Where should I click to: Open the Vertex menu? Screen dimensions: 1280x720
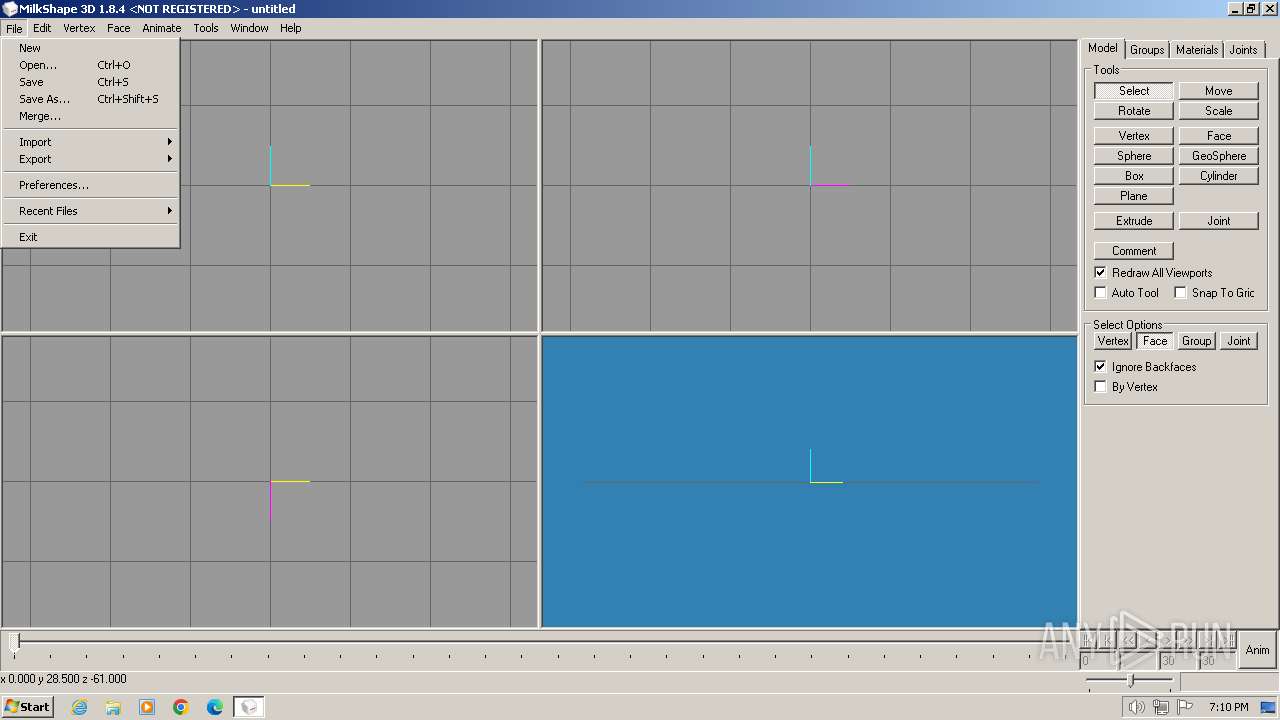coord(79,28)
